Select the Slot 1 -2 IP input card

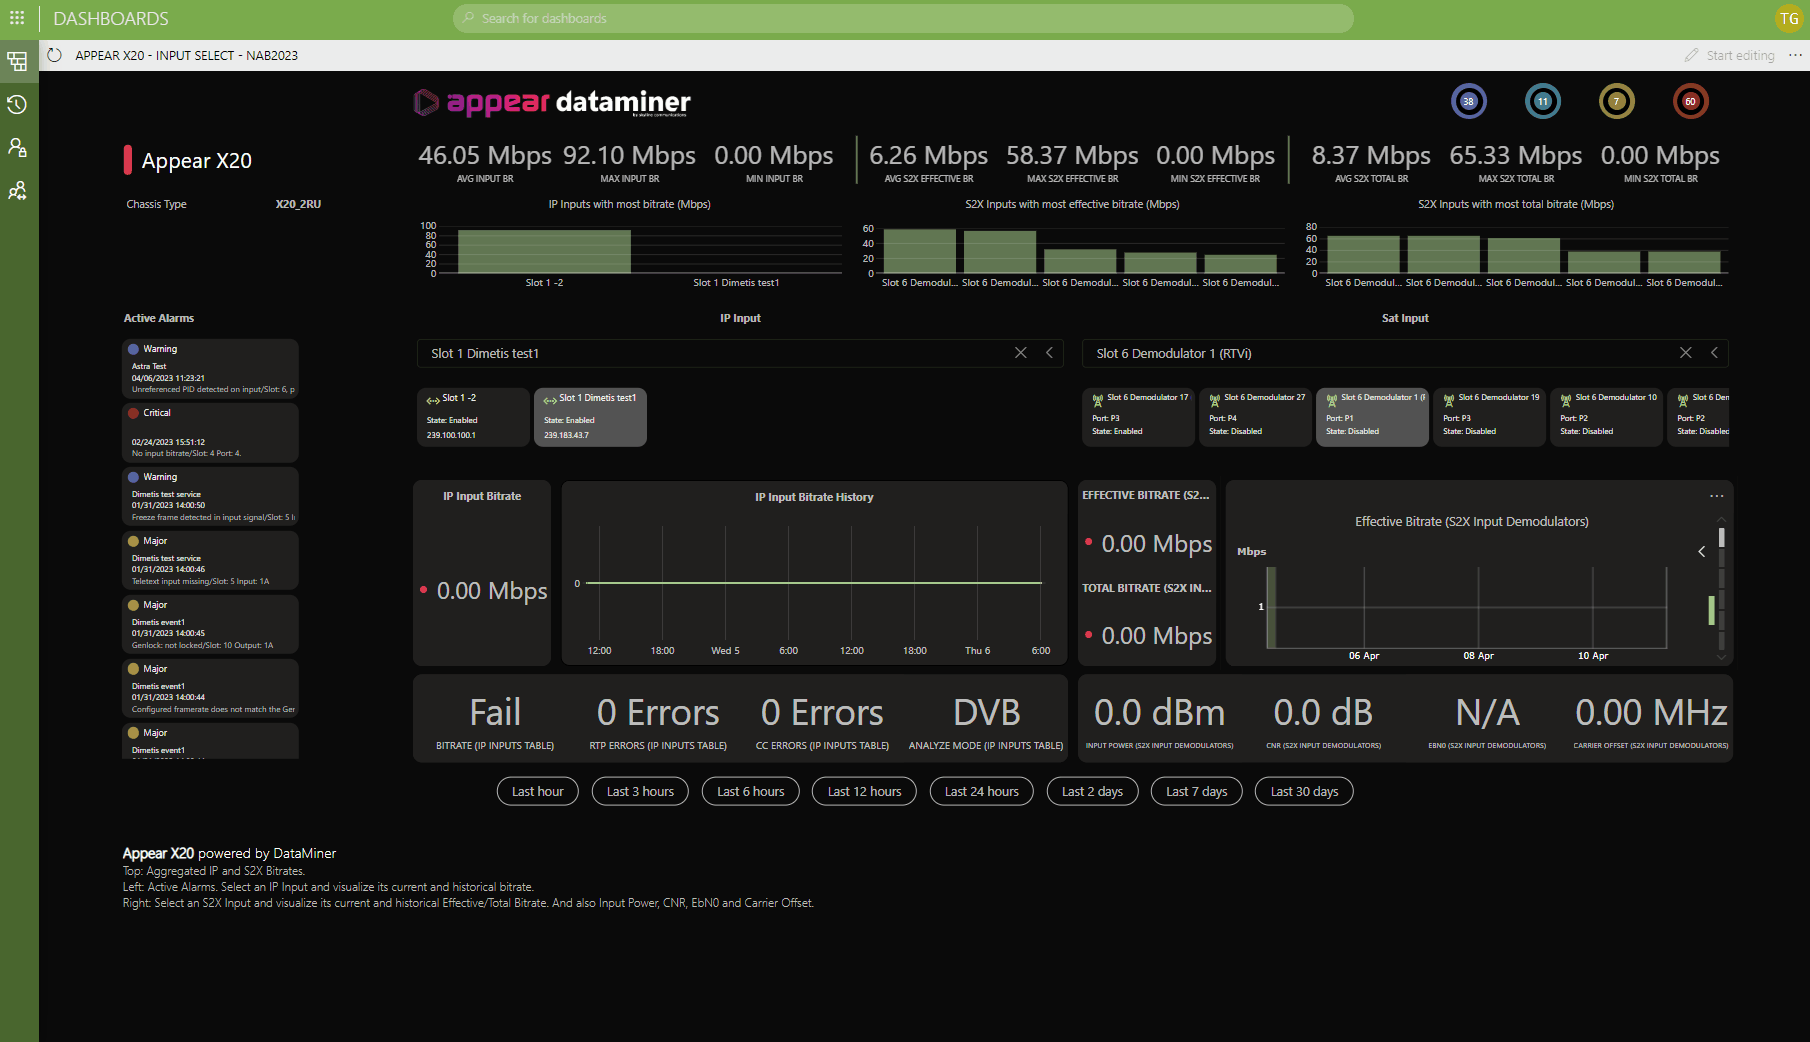pyautogui.click(x=473, y=417)
